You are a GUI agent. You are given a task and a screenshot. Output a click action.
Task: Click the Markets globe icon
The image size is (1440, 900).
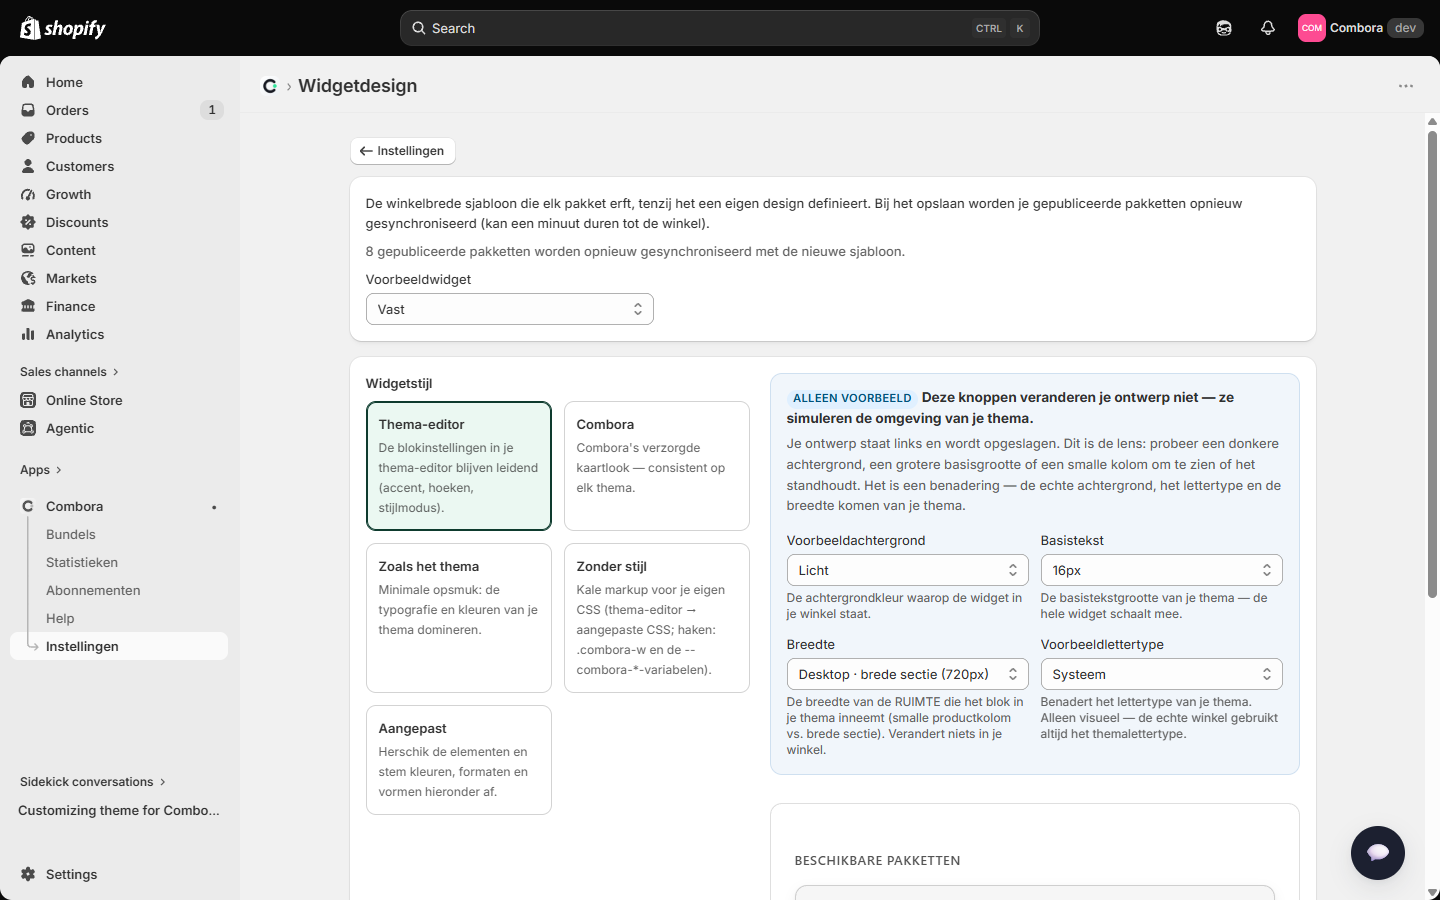click(28, 278)
